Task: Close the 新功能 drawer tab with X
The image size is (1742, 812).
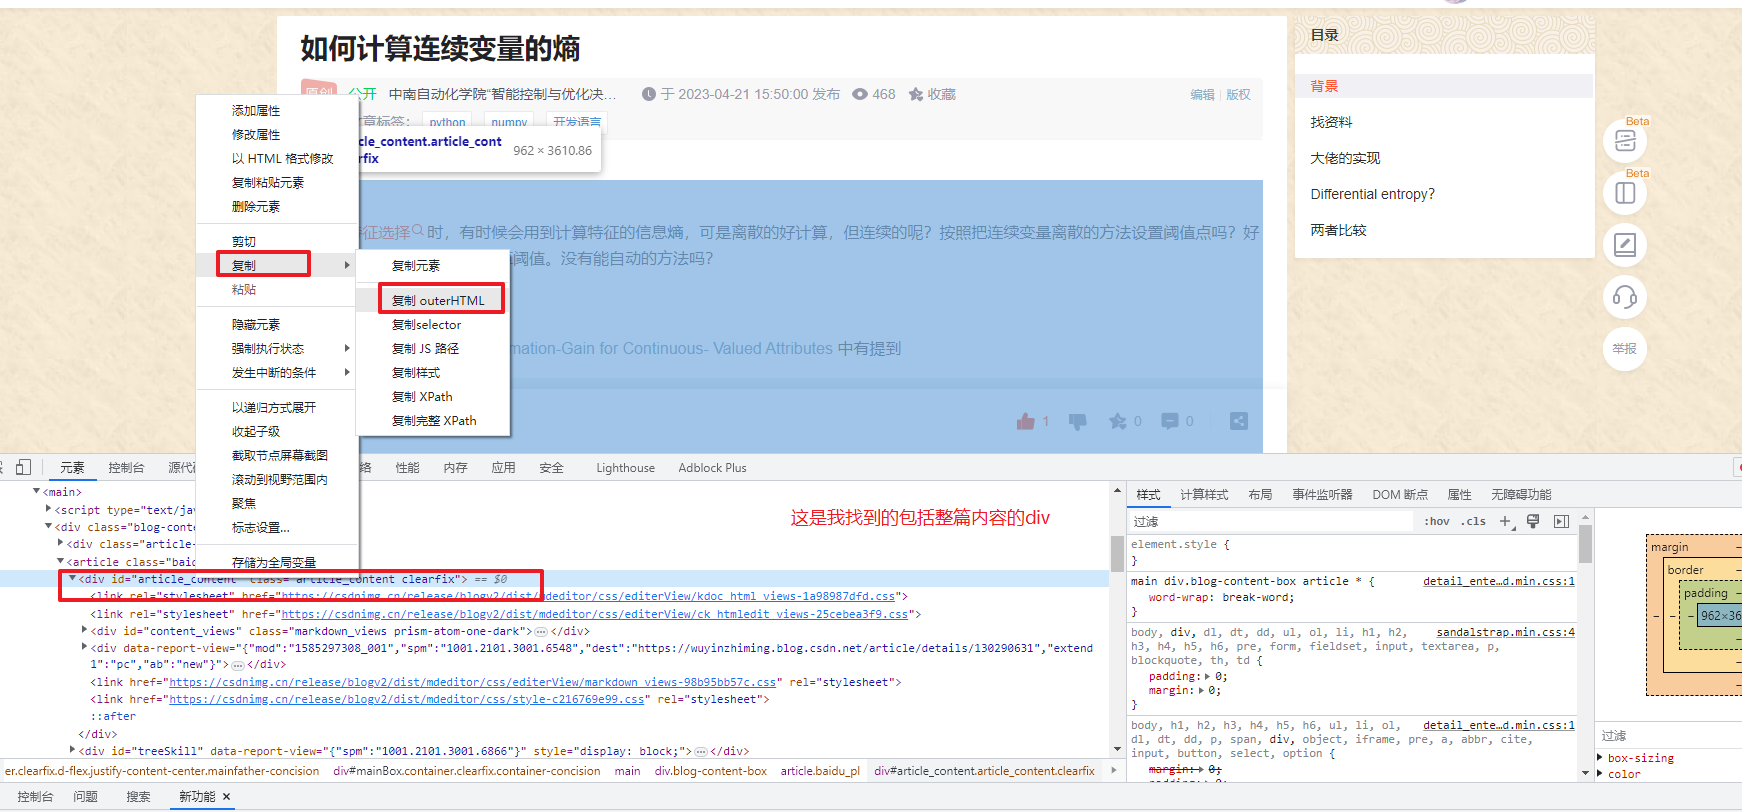Action: tap(227, 797)
